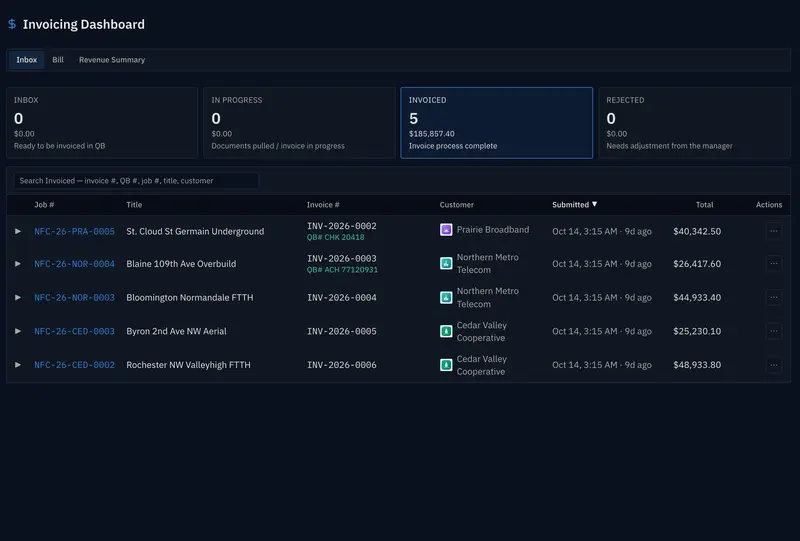Screen dimensions: 800x541
Task: Click the Prairie Broadband customer name
Action: coord(493,230)
